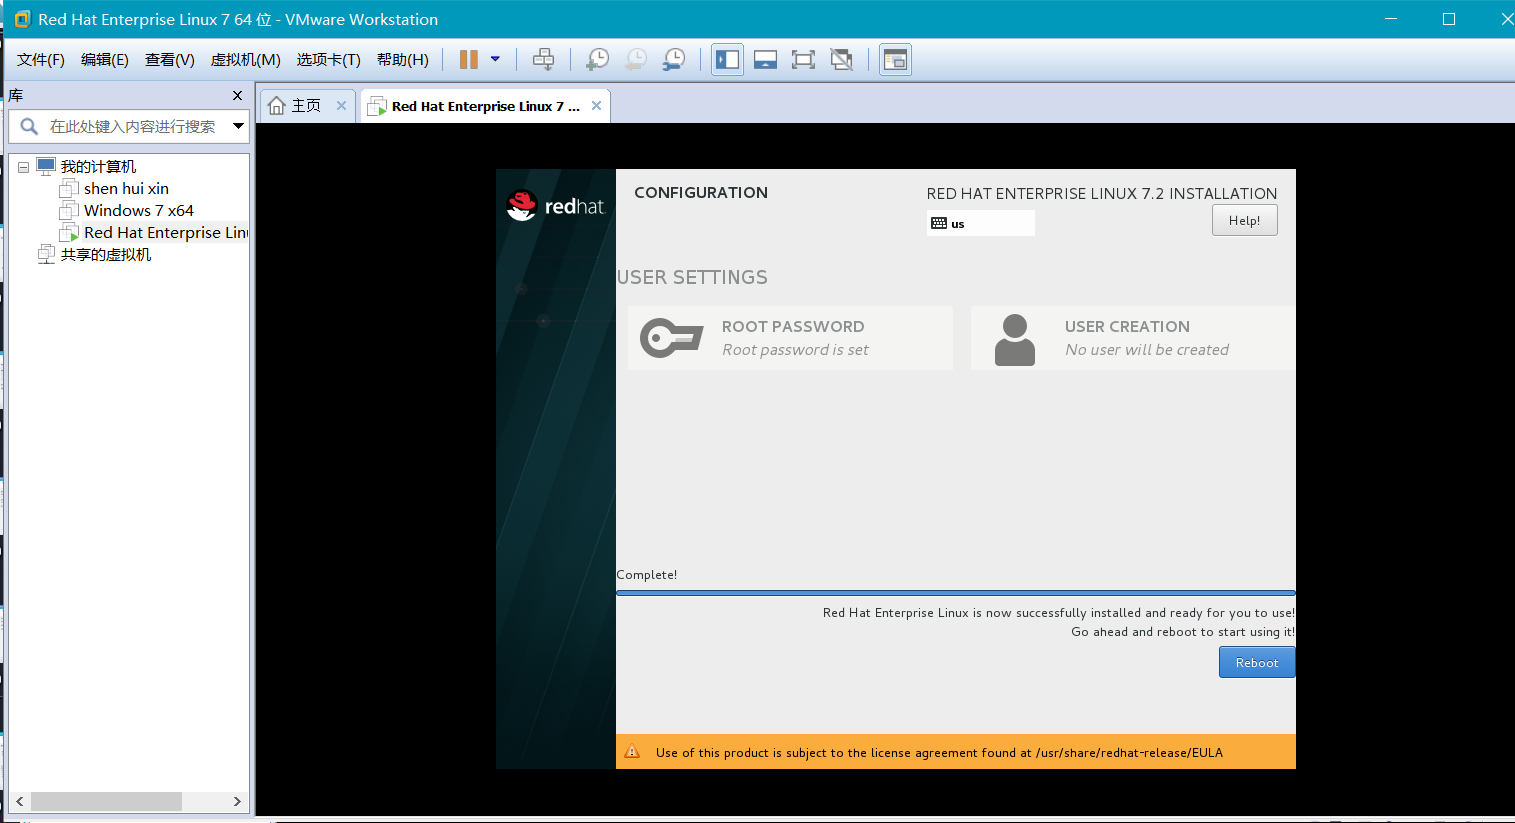The image size is (1515, 823).
Task: Open the 选项卡(T) menu
Action: pyautogui.click(x=329, y=60)
